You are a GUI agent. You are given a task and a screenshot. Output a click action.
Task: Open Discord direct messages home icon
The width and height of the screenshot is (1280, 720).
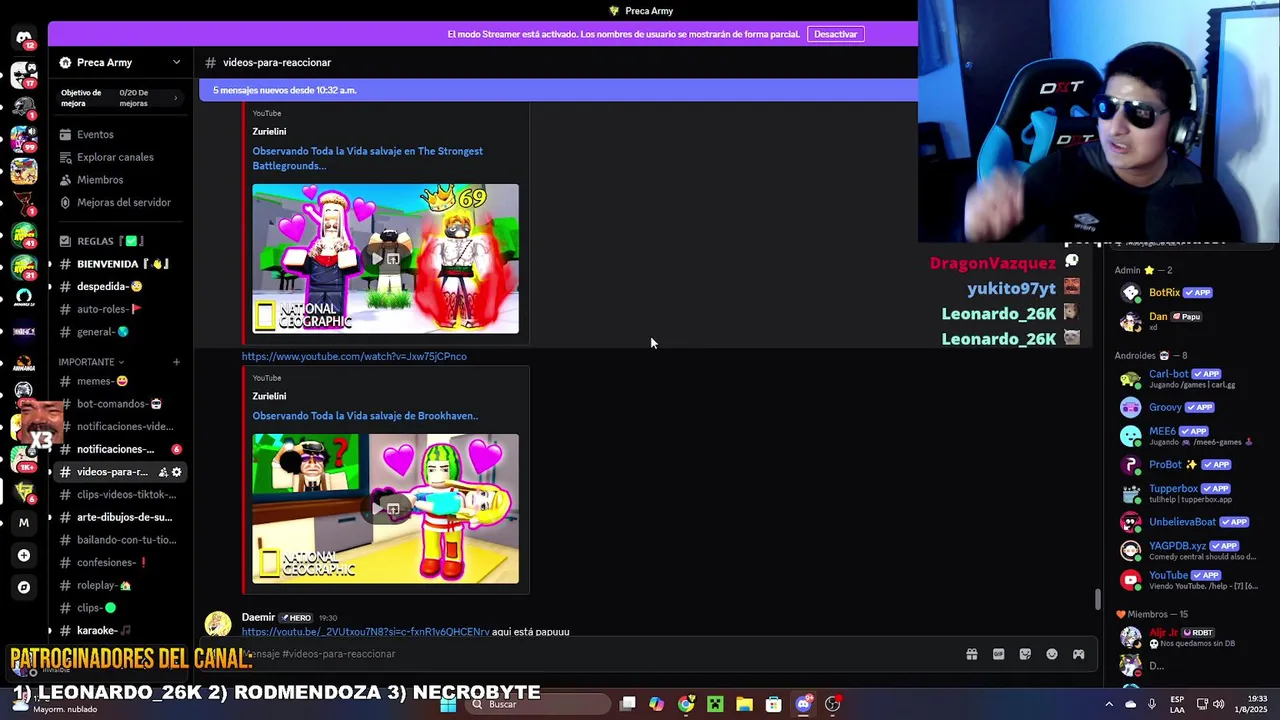[x=24, y=40]
